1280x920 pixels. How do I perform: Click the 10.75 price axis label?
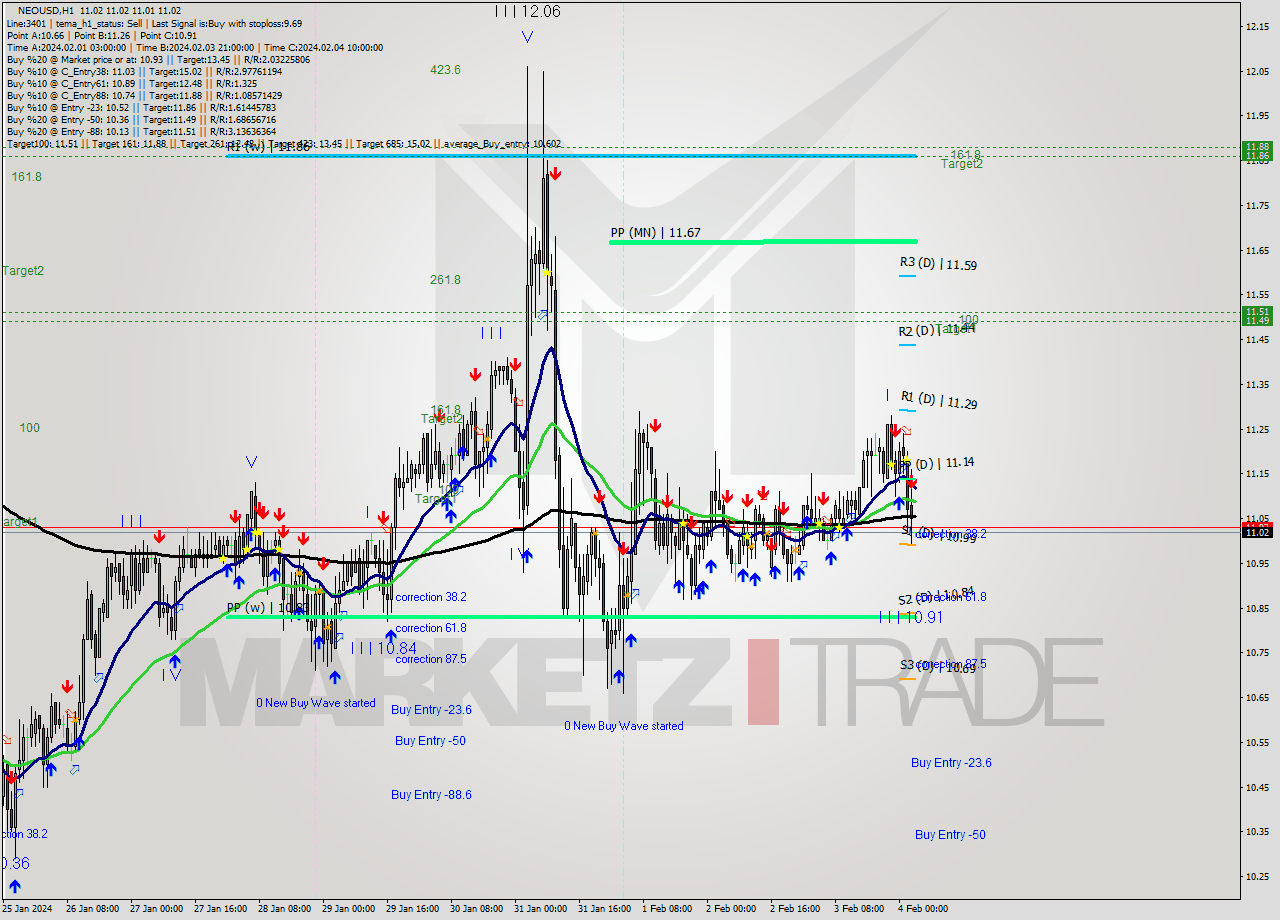click(1259, 652)
